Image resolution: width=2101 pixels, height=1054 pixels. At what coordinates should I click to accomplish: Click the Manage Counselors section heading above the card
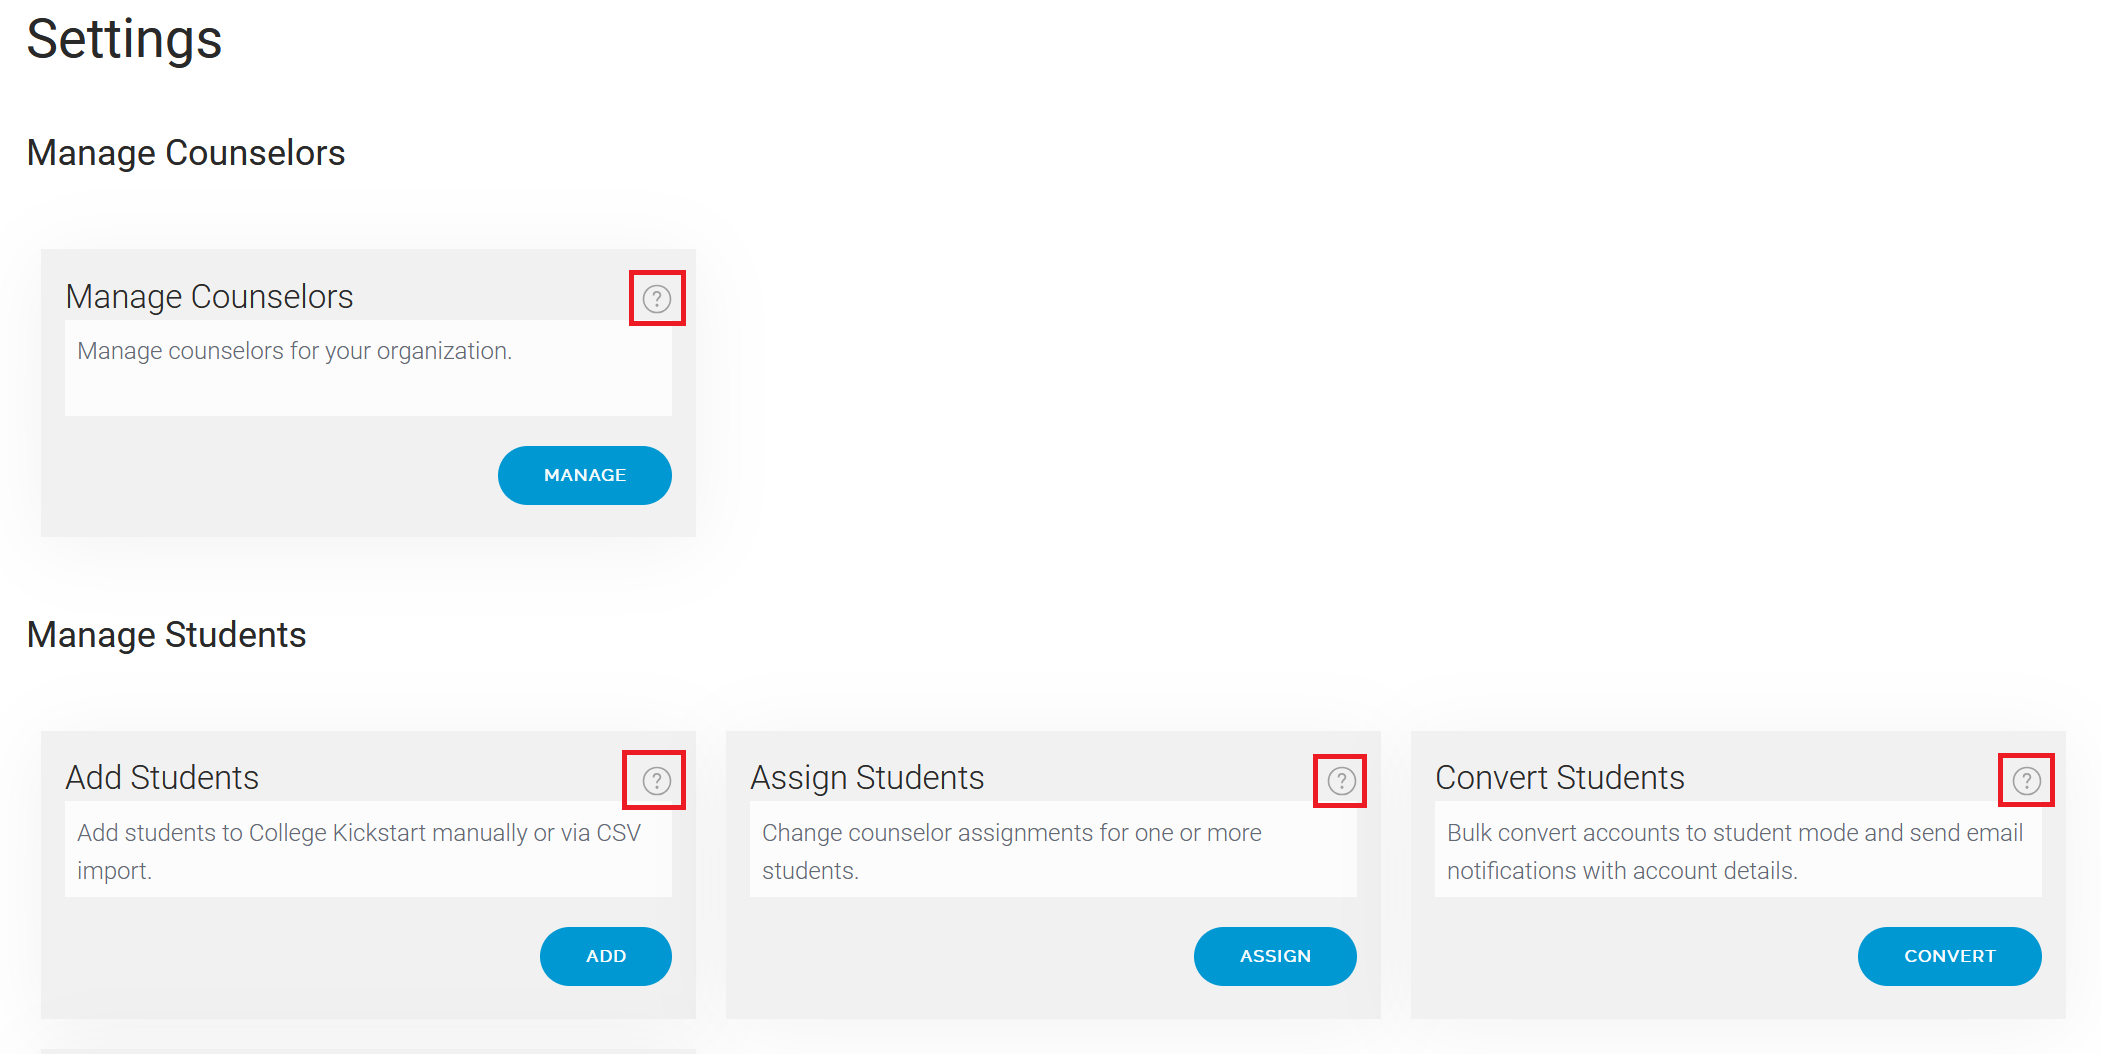[x=186, y=153]
